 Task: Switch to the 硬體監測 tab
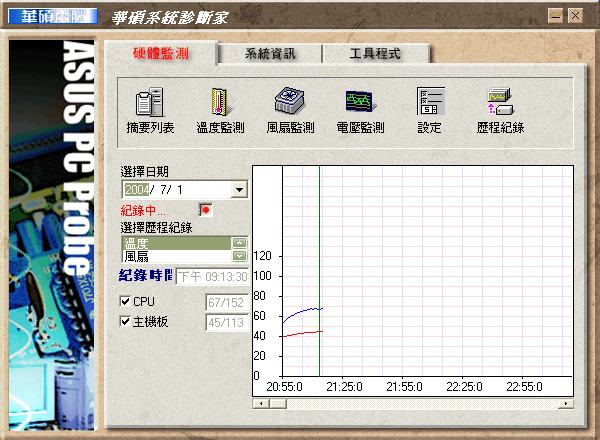pyautogui.click(x=161, y=53)
